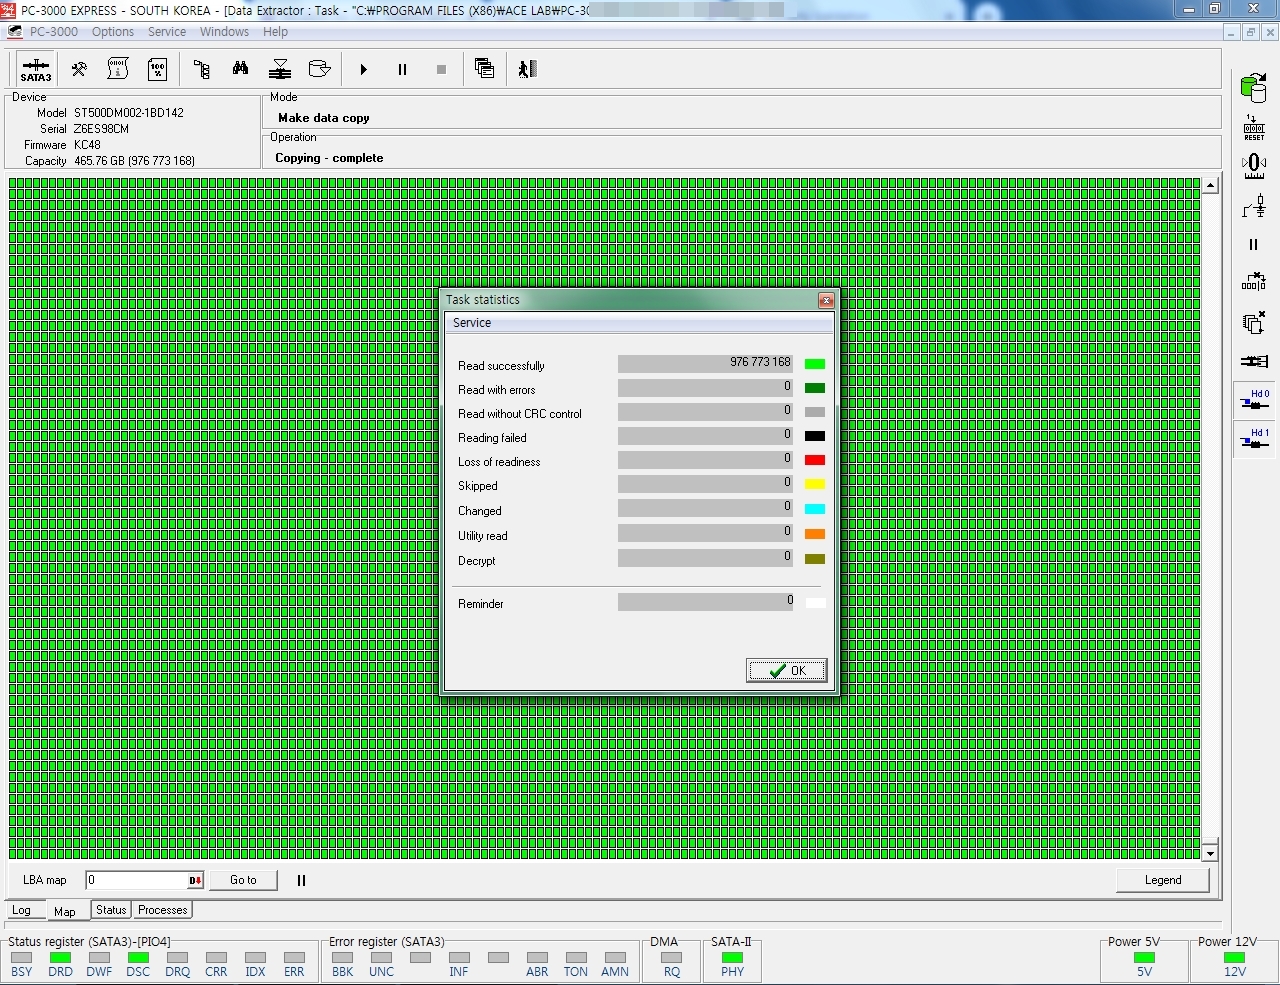Toggle the Hd 0 head button

[x=1254, y=400]
